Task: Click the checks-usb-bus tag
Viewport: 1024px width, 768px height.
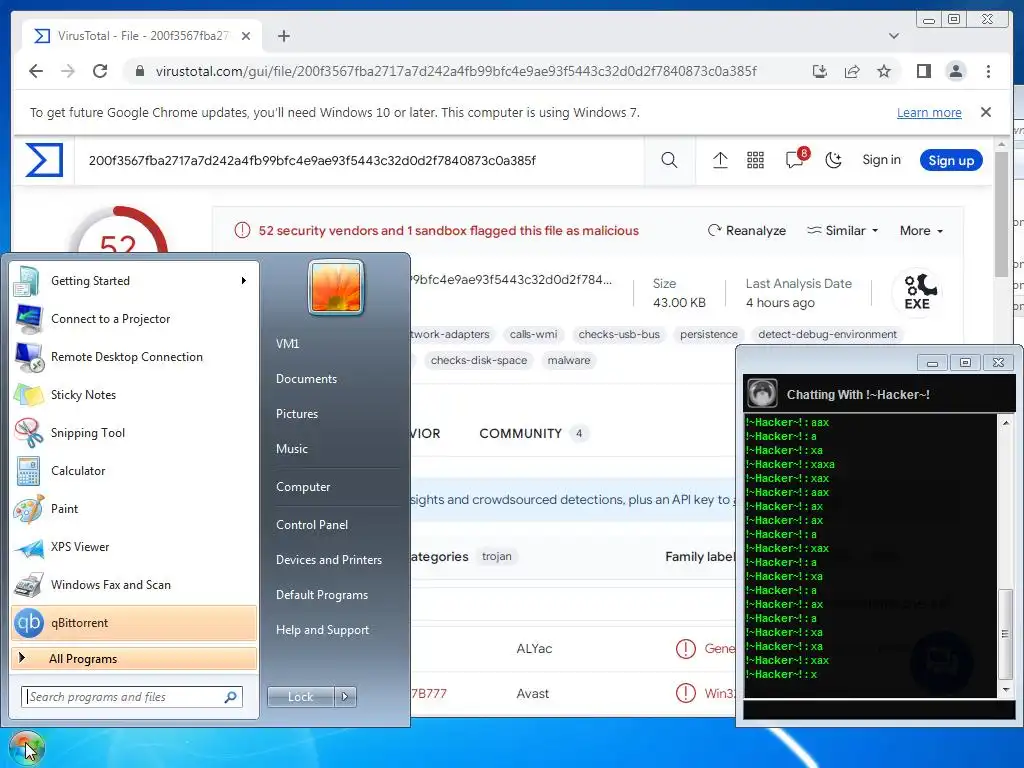Action: coord(619,334)
